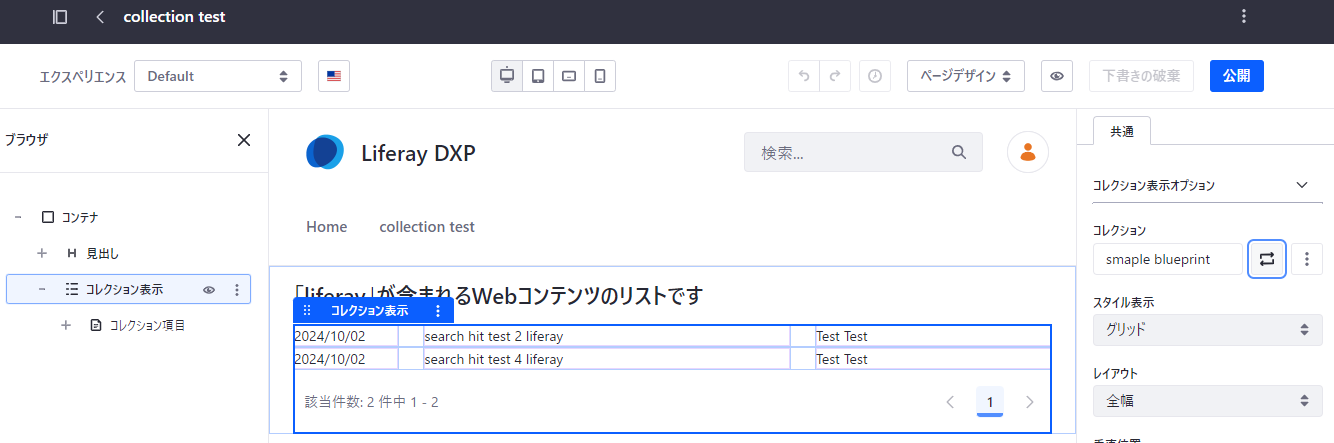
Task: Open the Home navigation link
Action: (x=326, y=227)
